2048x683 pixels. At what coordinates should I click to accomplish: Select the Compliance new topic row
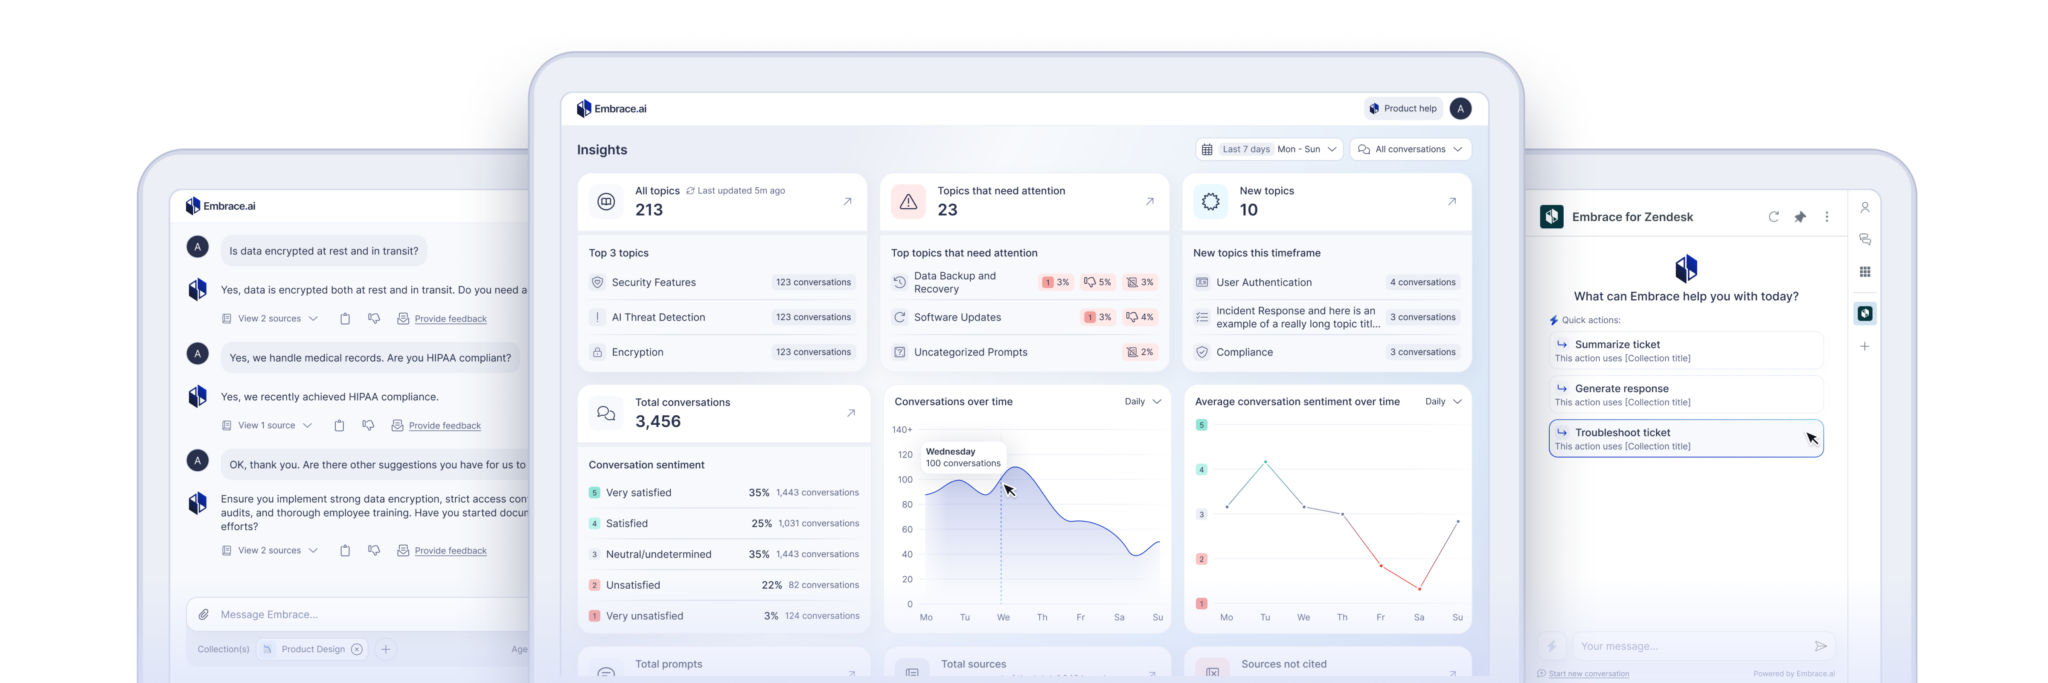pos(1326,353)
